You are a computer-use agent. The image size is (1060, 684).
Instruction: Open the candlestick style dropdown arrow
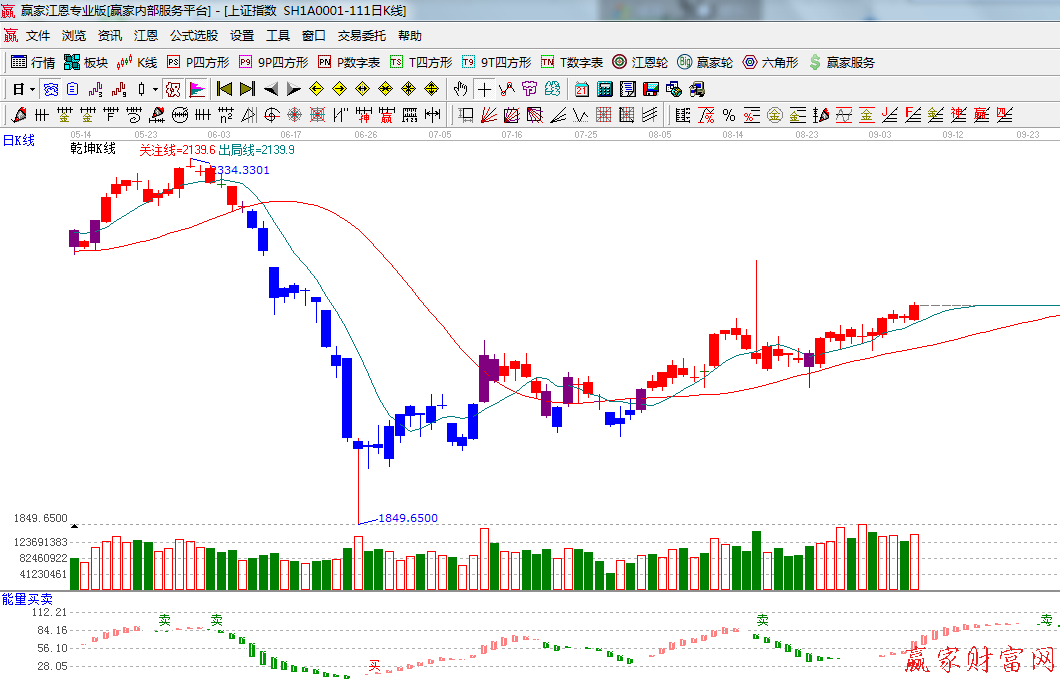coord(155,89)
